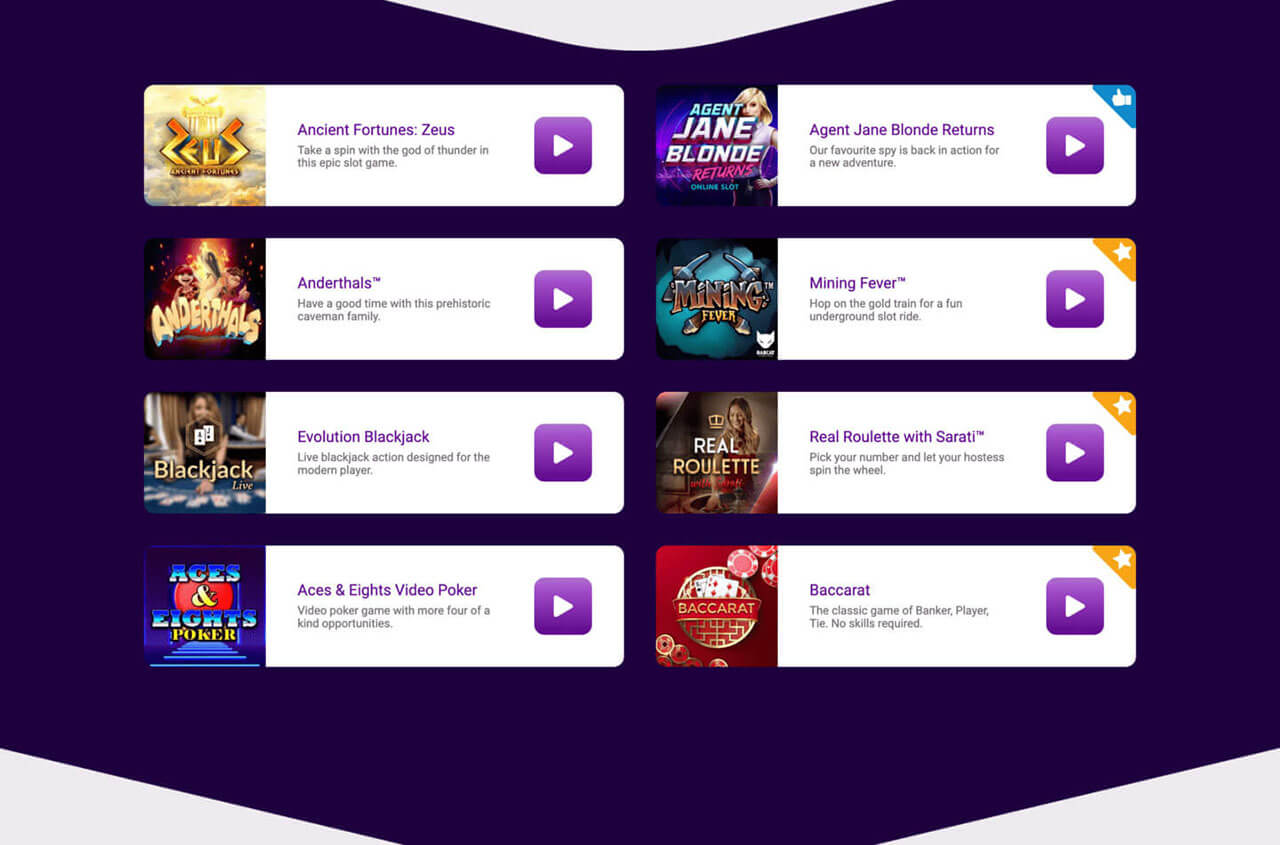The image size is (1280, 845).
Task: Play Evolution Blackjack using its play icon
Action: tap(563, 452)
